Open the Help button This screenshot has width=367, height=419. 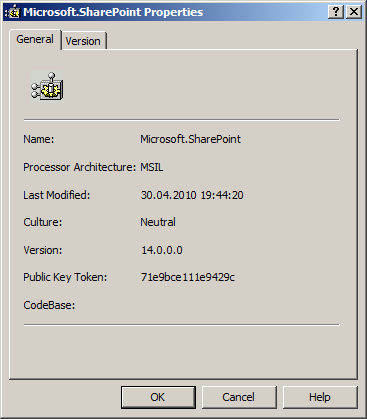coord(320,397)
